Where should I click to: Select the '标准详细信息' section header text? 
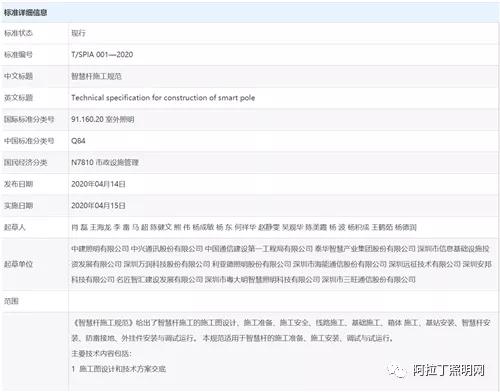click(x=25, y=13)
